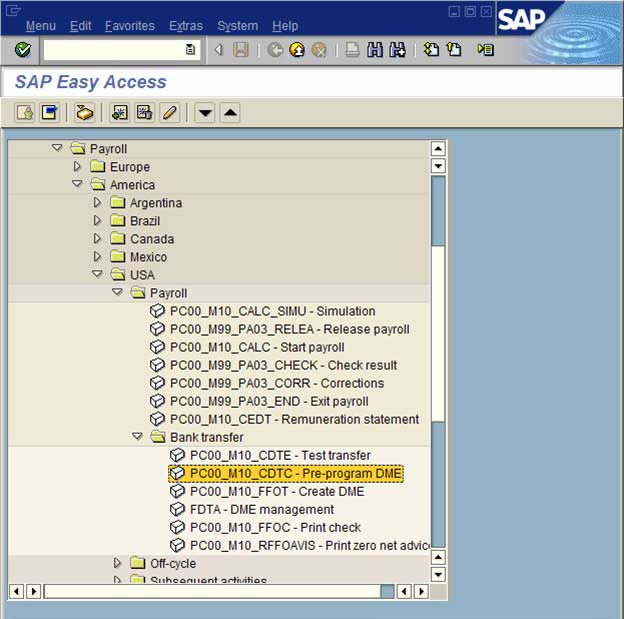The width and height of the screenshot is (624, 619).
Task: Select PC00_M10_FFOT - Create DME
Action: point(277,491)
